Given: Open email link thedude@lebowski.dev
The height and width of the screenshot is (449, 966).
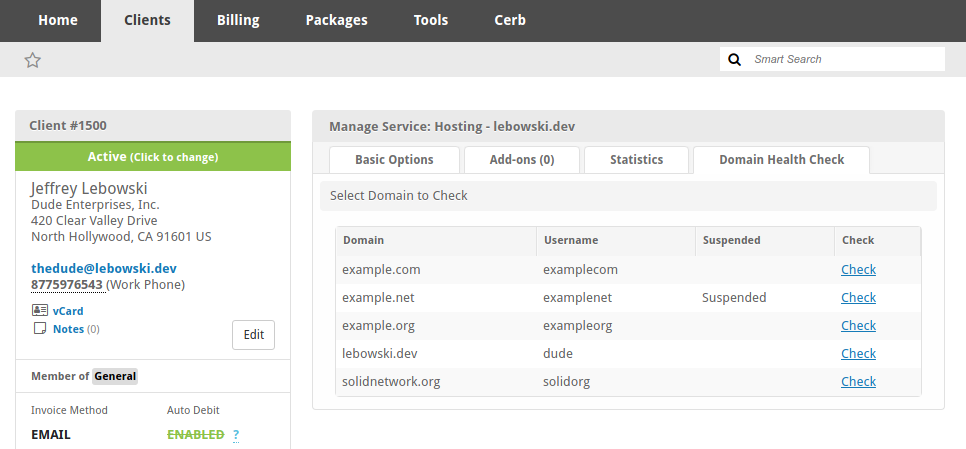Looking at the screenshot, I should (104, 269).
